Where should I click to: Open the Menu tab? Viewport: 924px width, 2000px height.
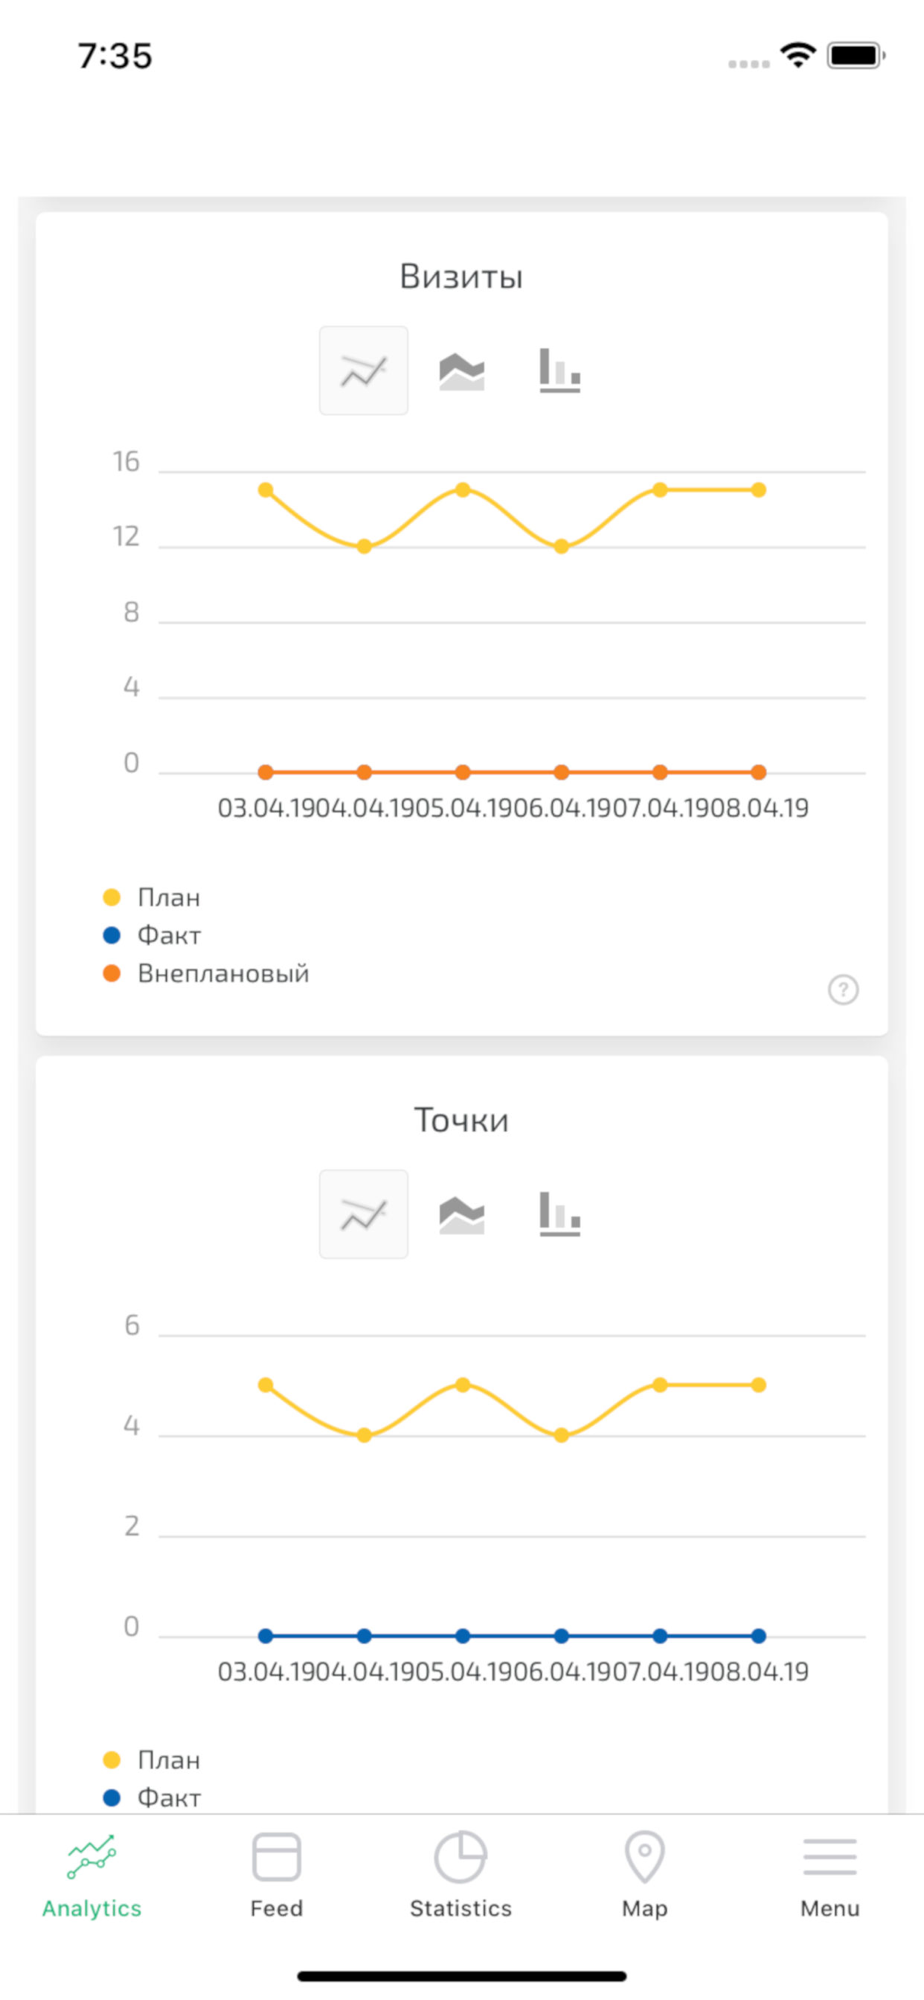coord(830,1875)
